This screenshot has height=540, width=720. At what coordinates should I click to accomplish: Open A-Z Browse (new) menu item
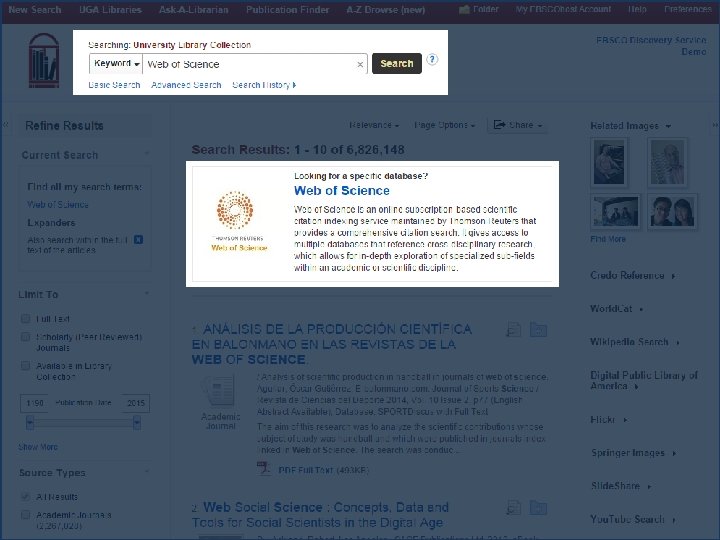[386, 10]
